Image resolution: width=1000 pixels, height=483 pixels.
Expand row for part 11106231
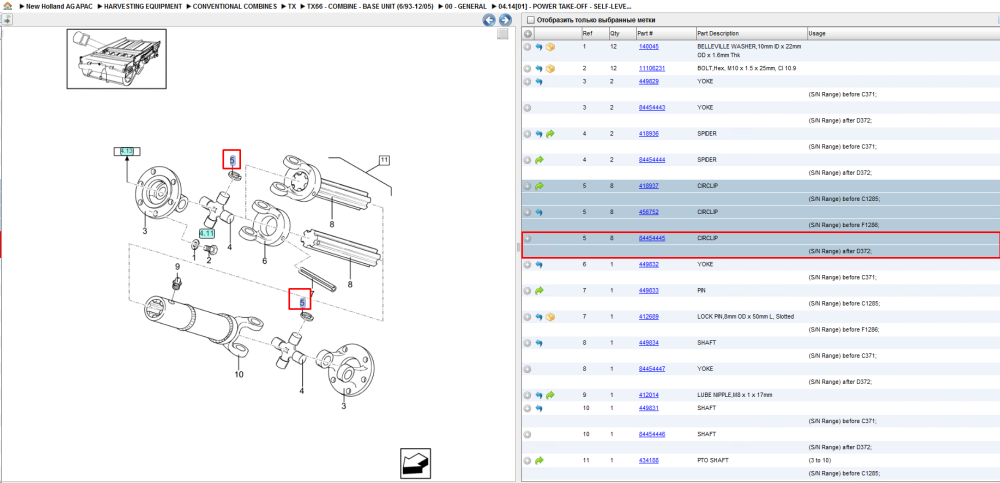527,68
